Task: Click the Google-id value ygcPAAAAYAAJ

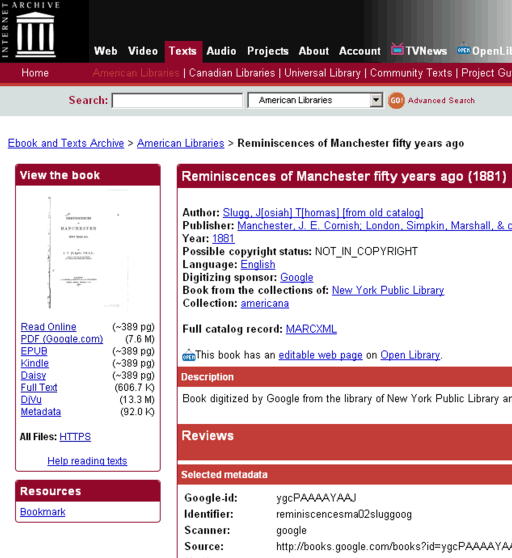Action: [316, 498]
